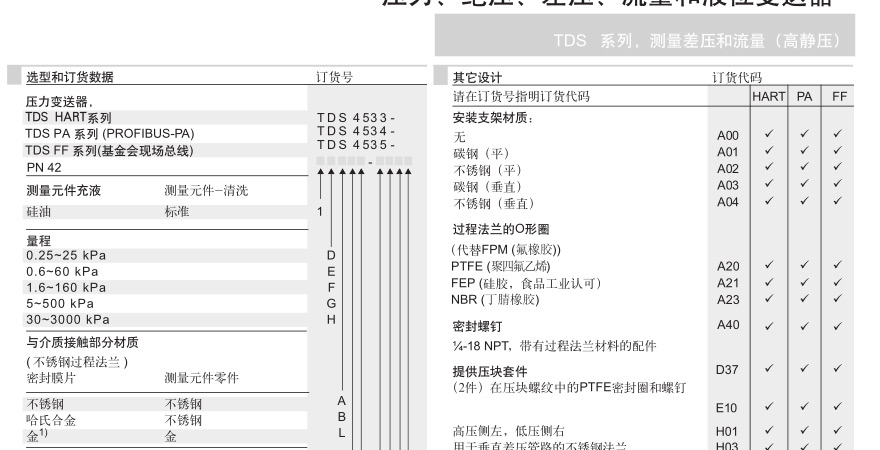Click the TDS PA 系列 (PROFIBUS-PA) row
The image size is (880, 450).
109,134
